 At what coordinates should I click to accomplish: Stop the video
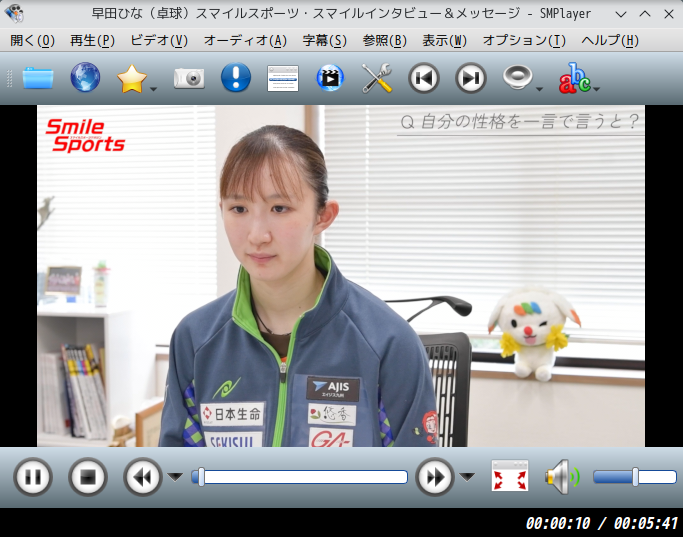[88, 477]
